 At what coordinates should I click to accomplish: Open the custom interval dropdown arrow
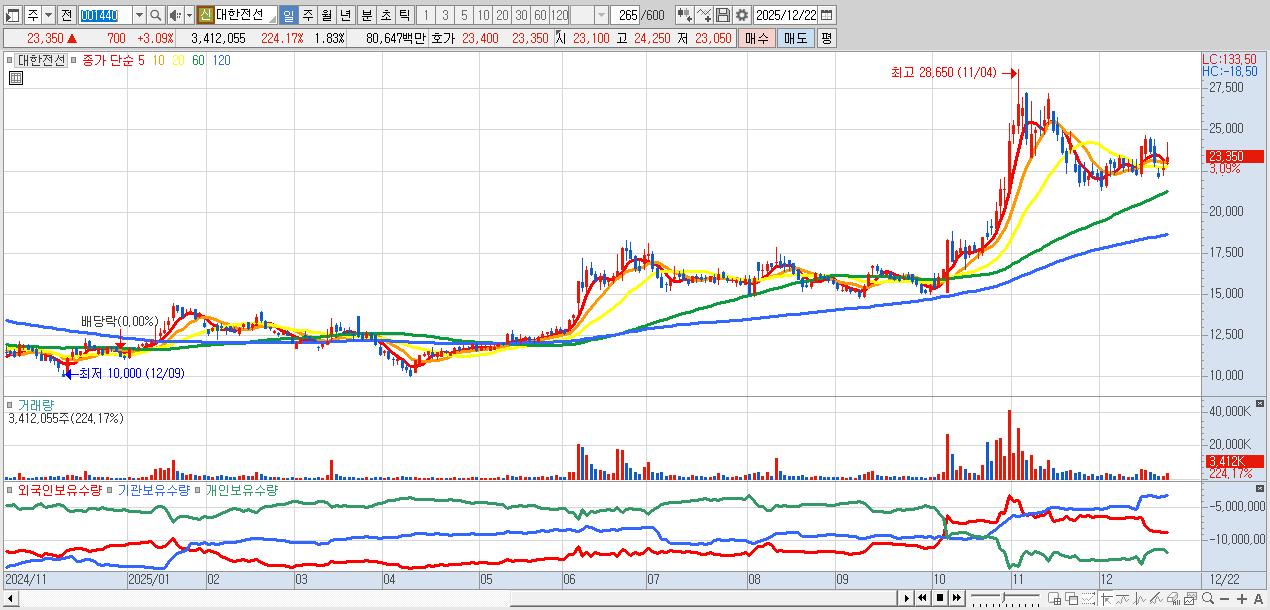pyautogui.click(x=601, y=15)
